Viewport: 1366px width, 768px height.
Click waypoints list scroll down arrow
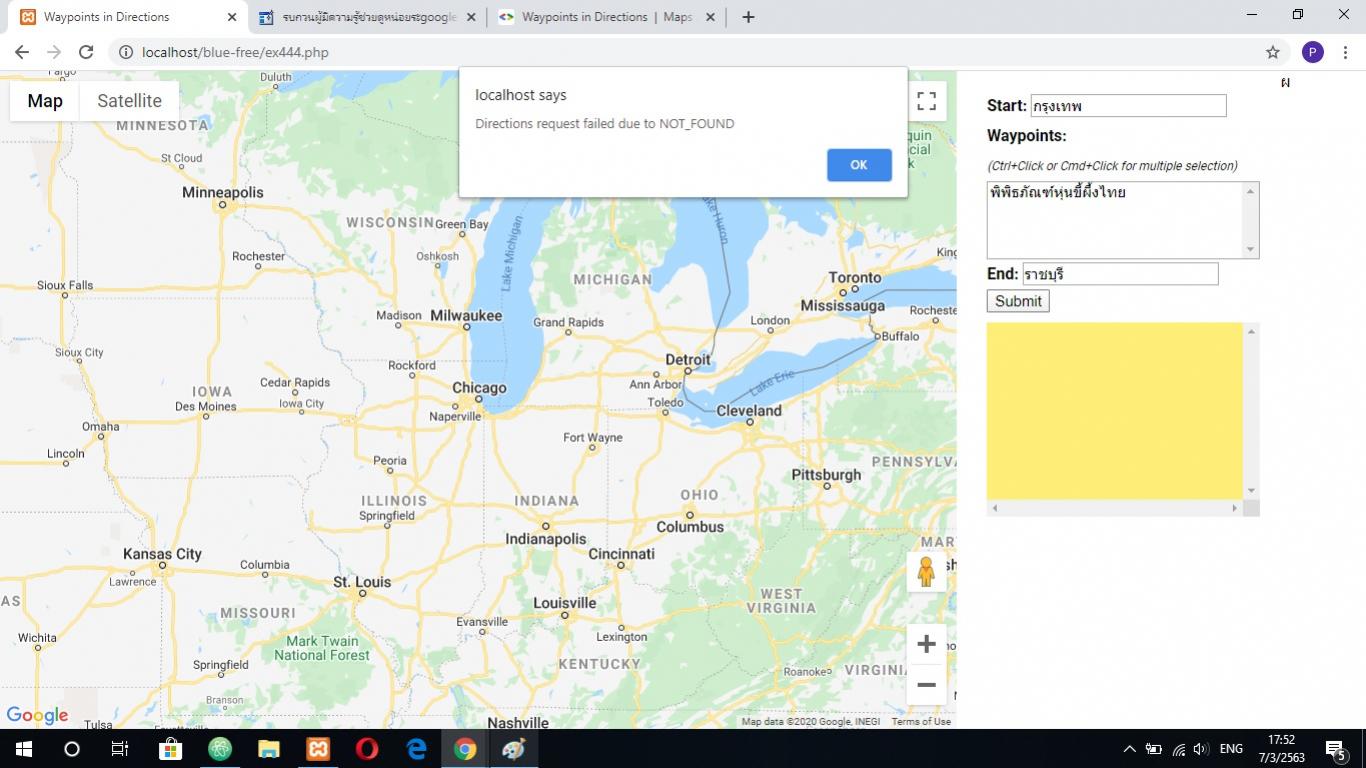1250,250
